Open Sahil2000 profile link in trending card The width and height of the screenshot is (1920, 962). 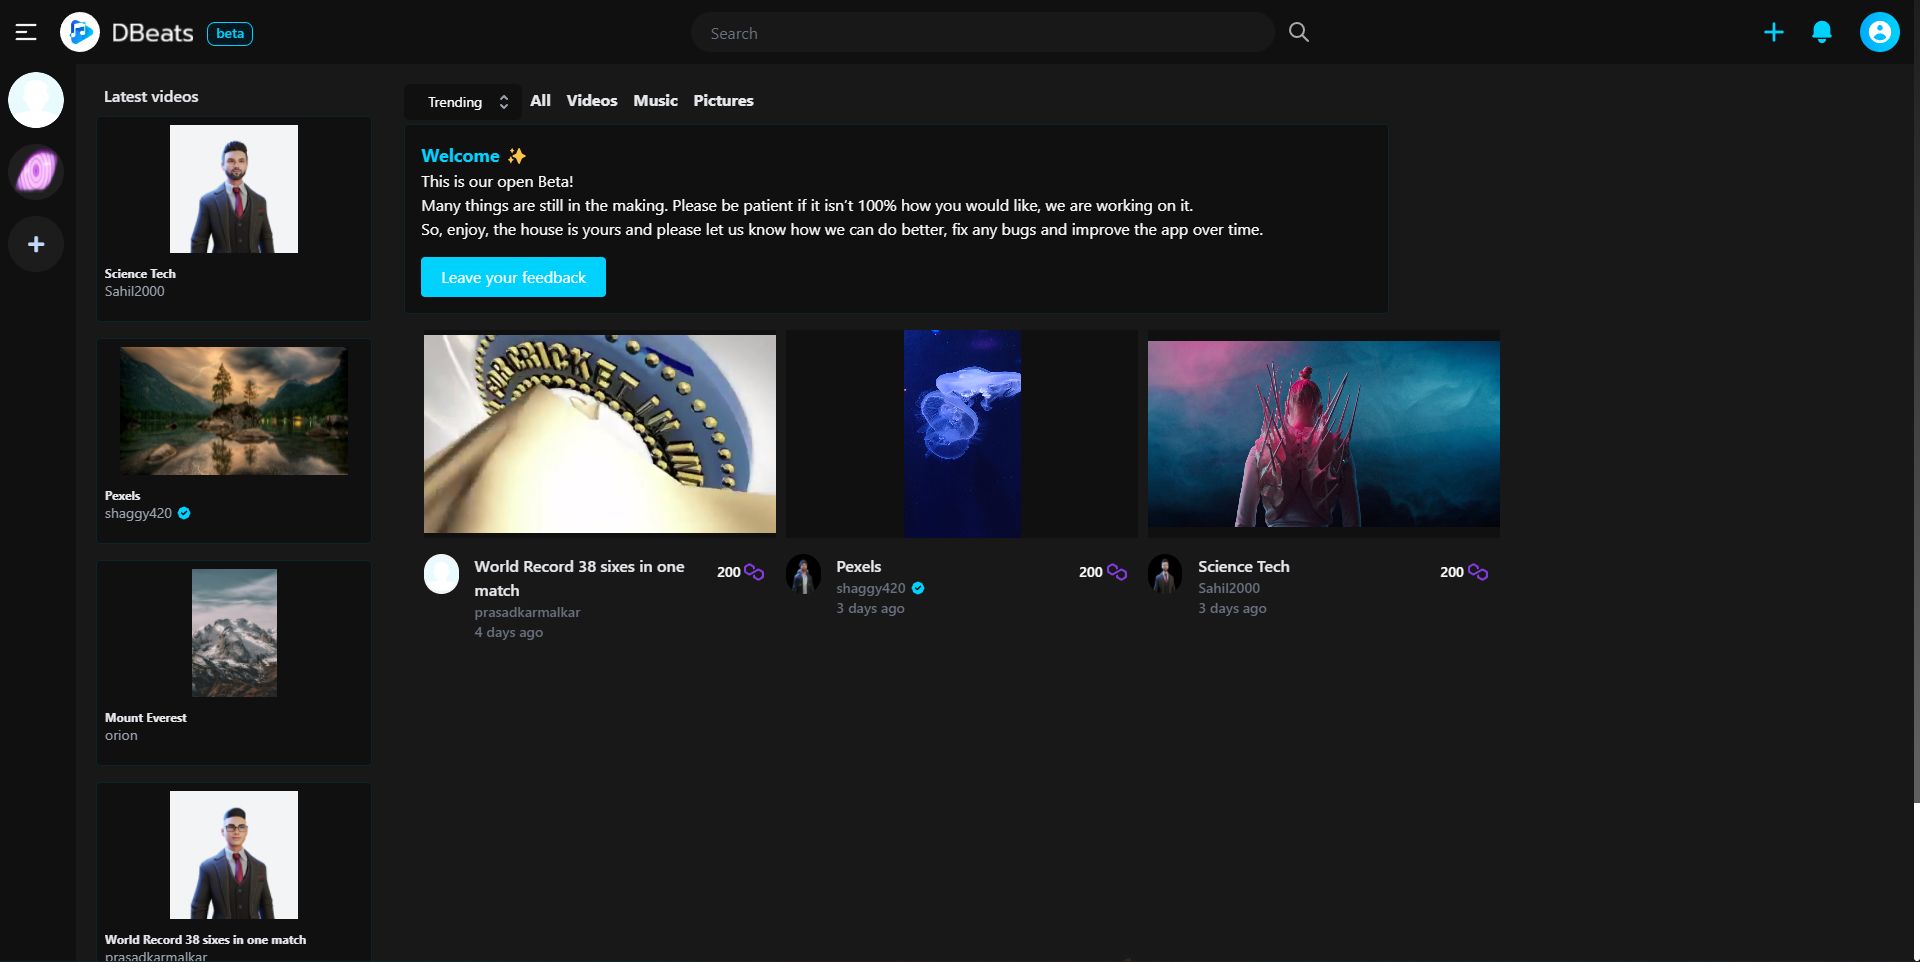(x=1229, y=588)
